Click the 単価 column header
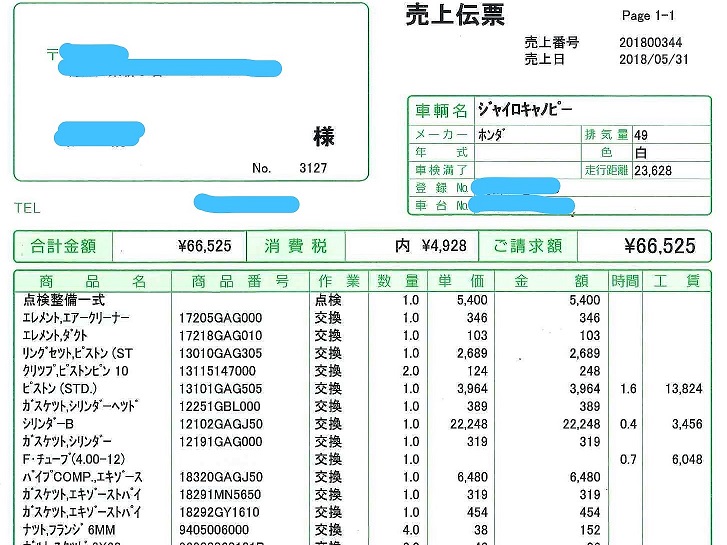 462,281
